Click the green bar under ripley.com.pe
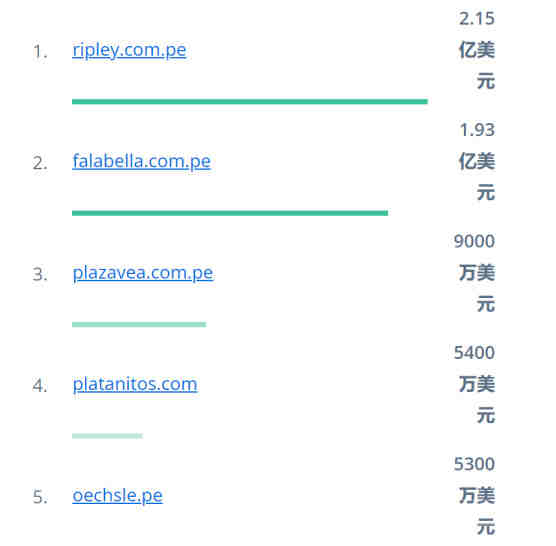The width and height of the screenshot is (556, 546). click(250, 102)
